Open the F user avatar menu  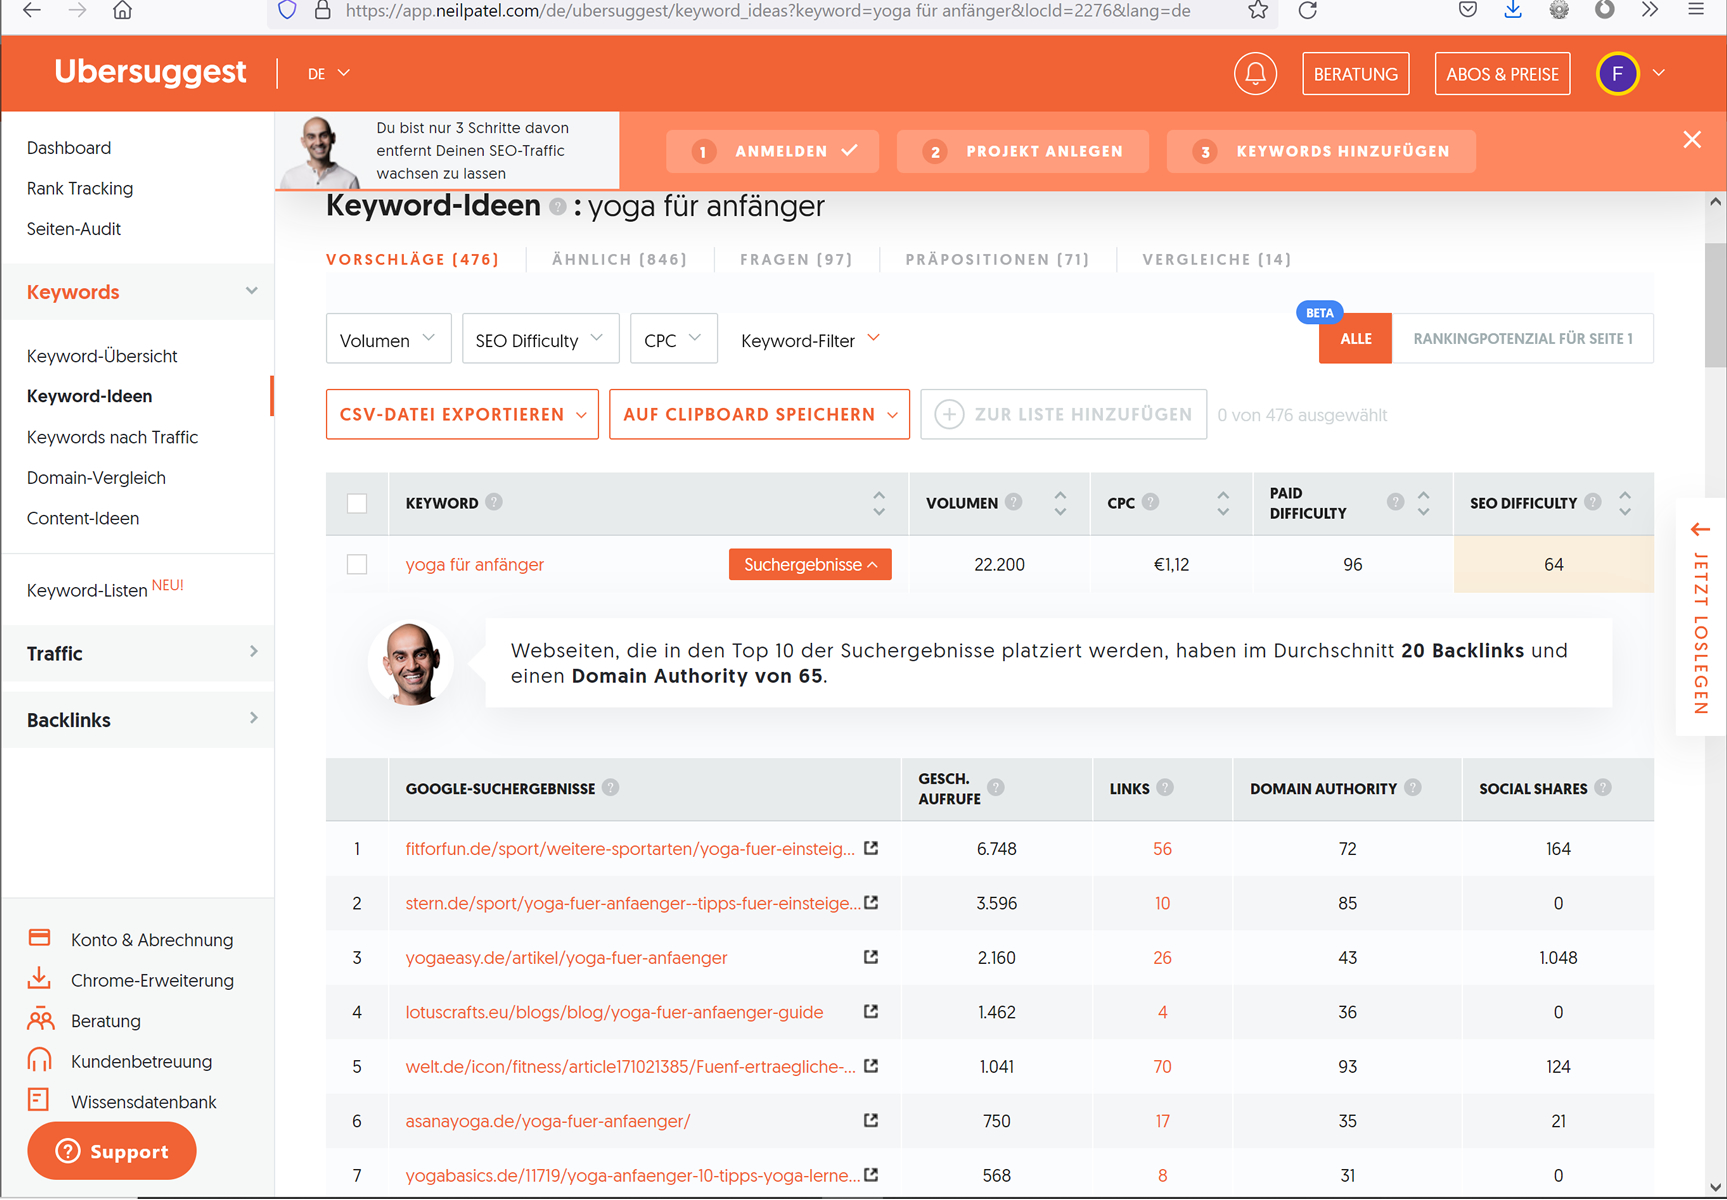coord(1617,74)
